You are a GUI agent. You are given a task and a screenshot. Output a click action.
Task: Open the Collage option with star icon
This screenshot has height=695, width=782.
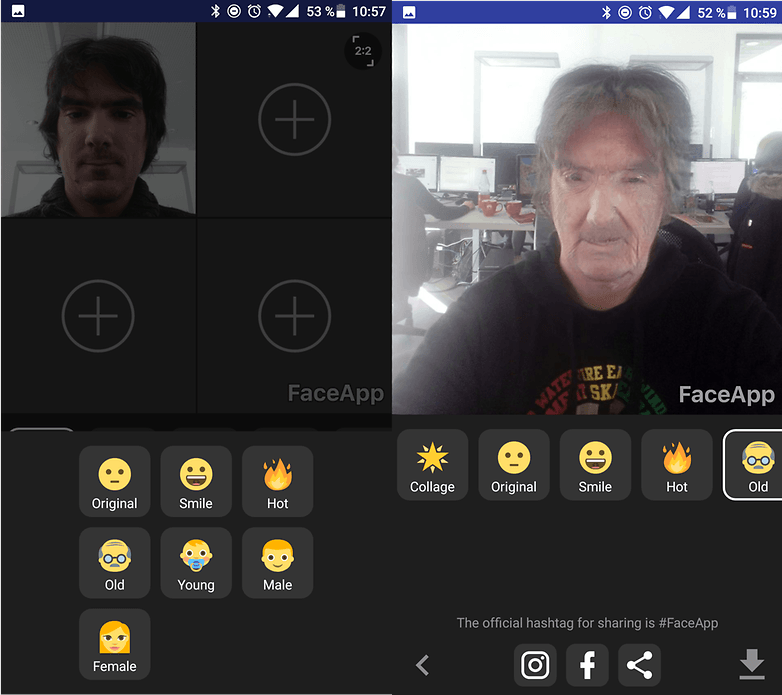[432, 465]
